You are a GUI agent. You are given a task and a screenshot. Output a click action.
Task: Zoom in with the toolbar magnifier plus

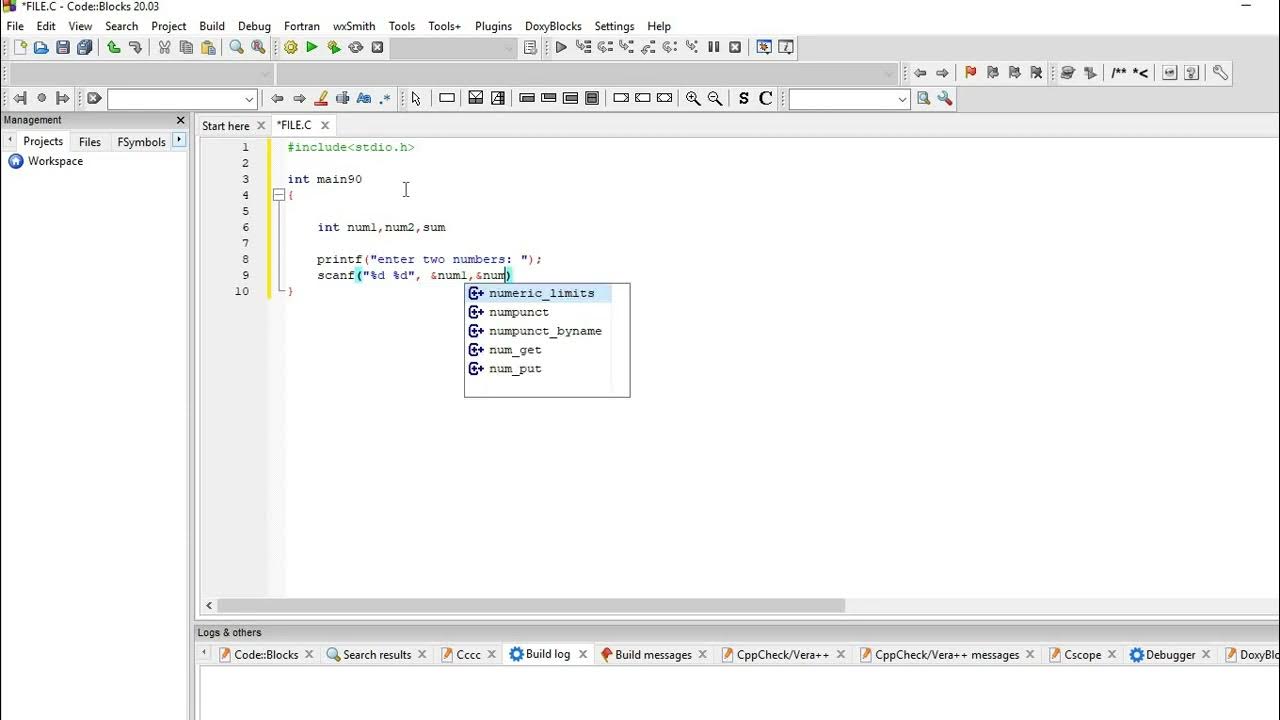(x=693, y=98)
